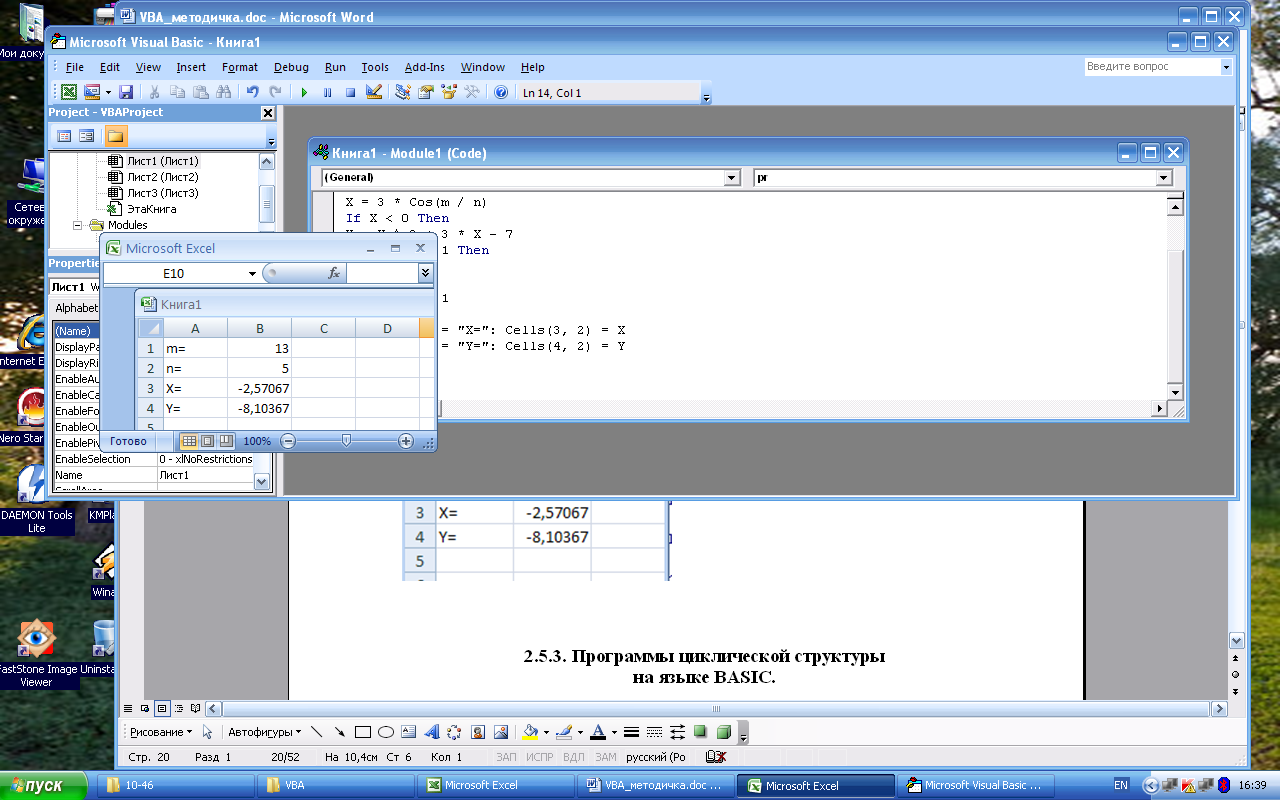This screenshot has height=800, width=1280.
Task: Click the пуск Start button
Action: (44, 785)
